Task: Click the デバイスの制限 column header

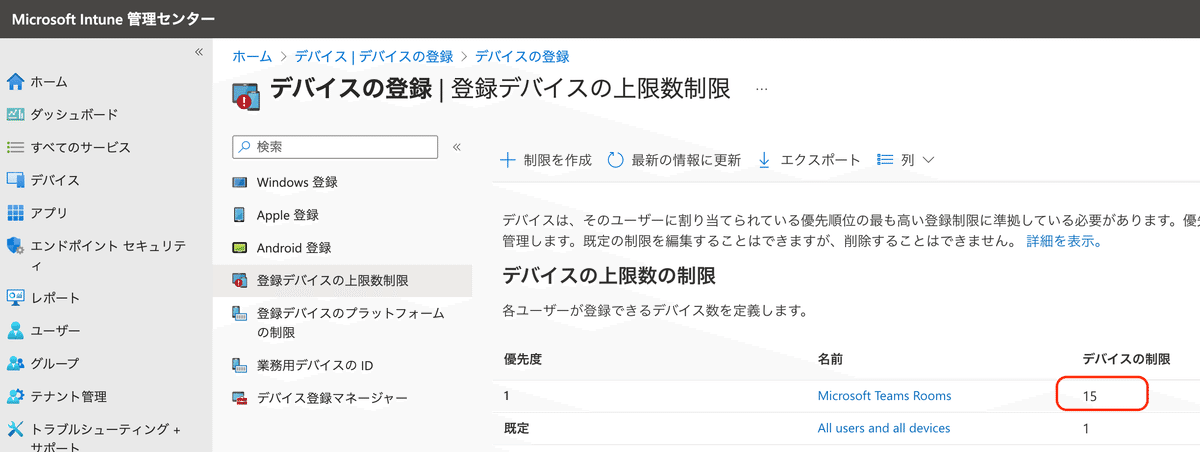Action: 1126,358
